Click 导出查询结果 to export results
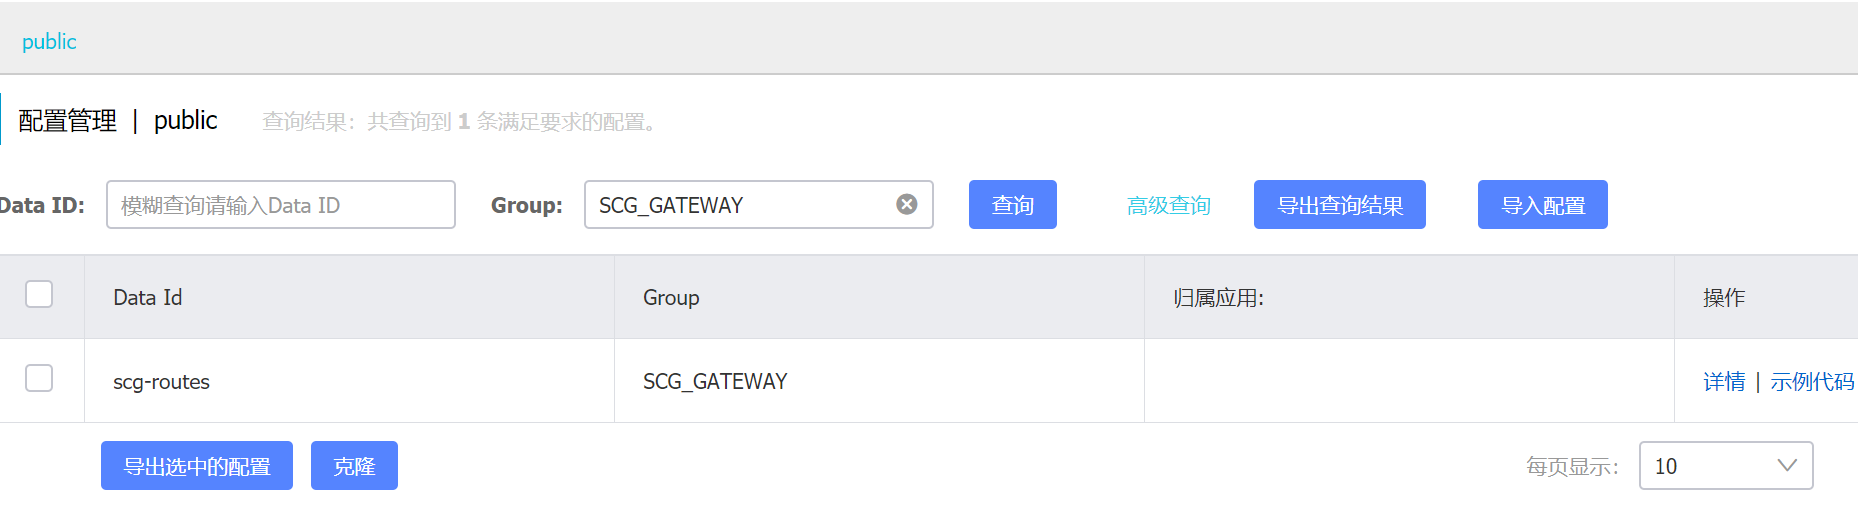The image size is (1858, 507). (x=1339, y=205)
